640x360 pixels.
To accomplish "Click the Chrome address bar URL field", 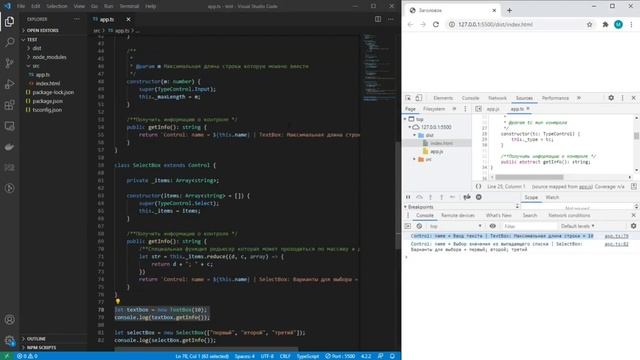I will click(x=516, y=24).
